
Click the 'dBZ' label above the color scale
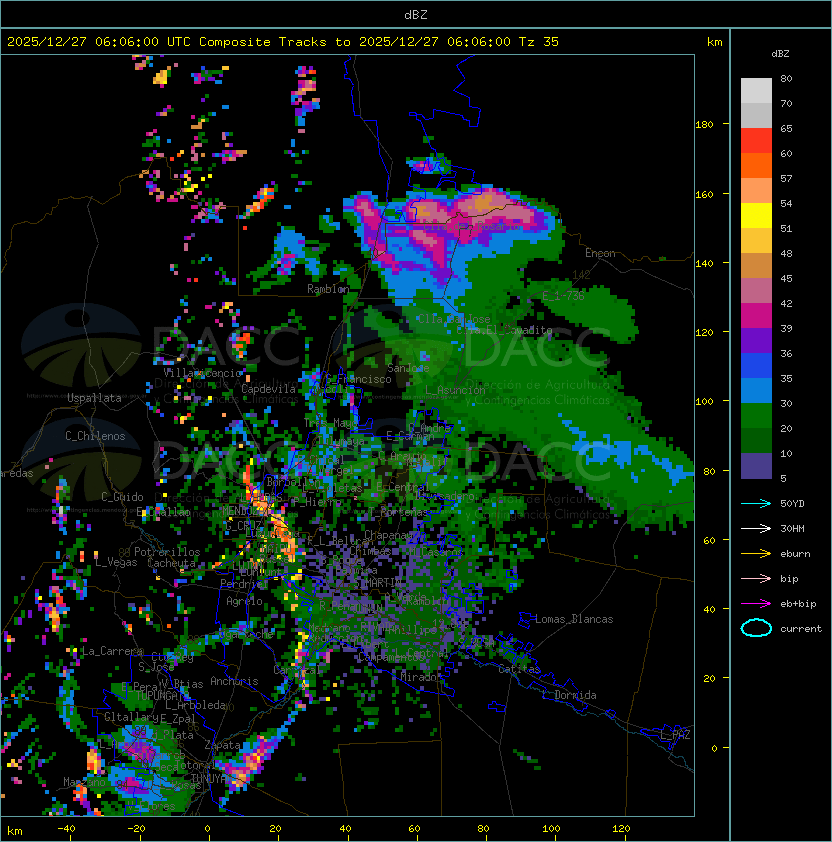[x=780, y=54]
